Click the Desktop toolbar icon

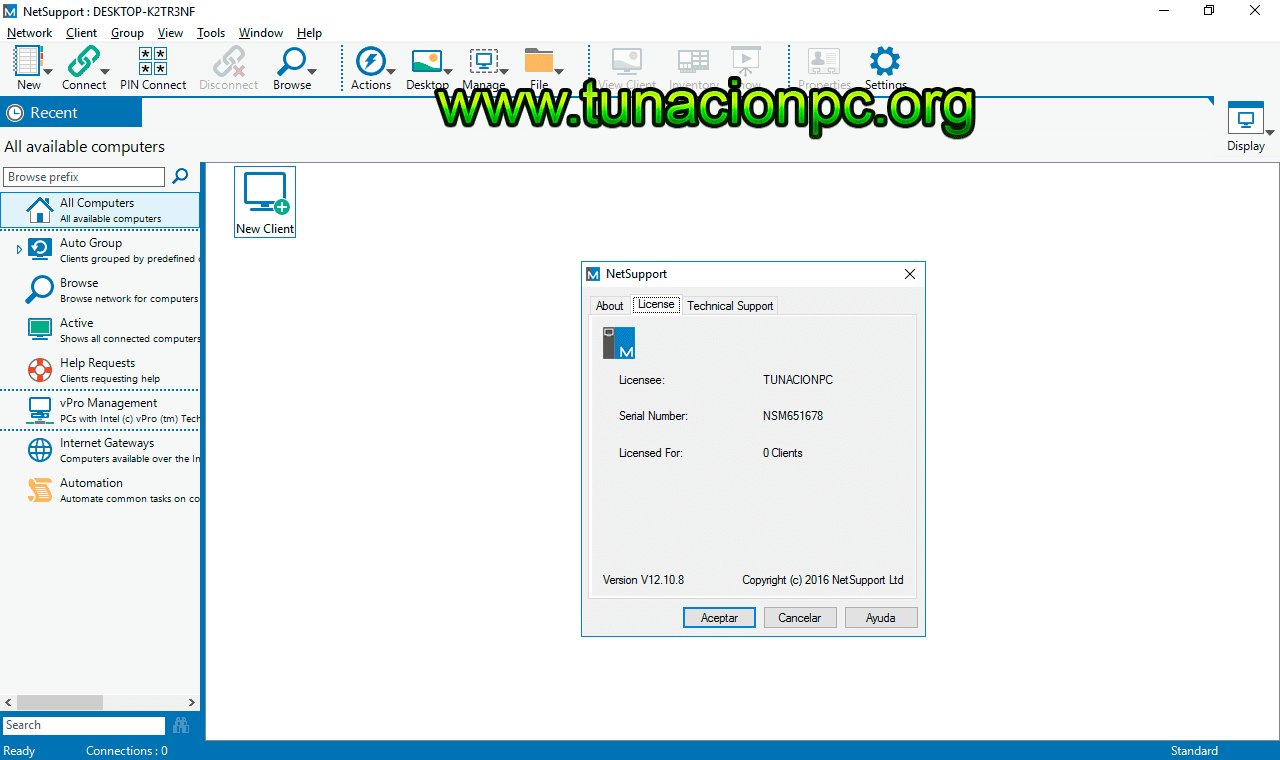point(426,62)
